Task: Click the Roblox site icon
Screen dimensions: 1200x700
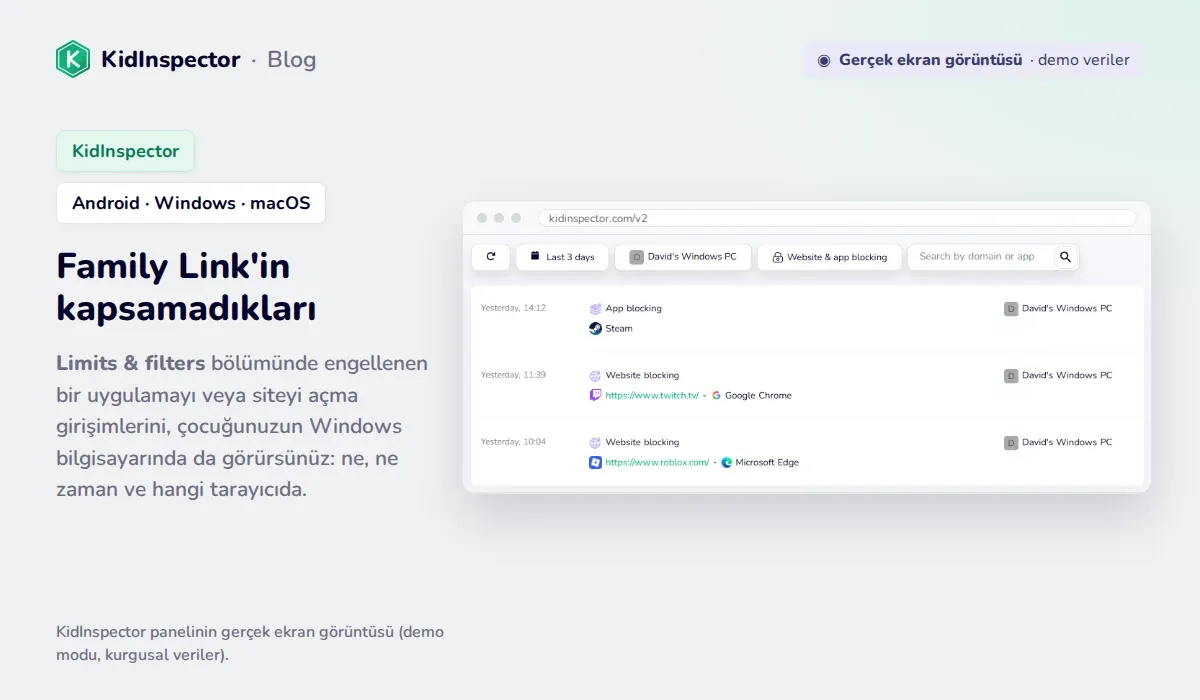Action: (595, 462)
